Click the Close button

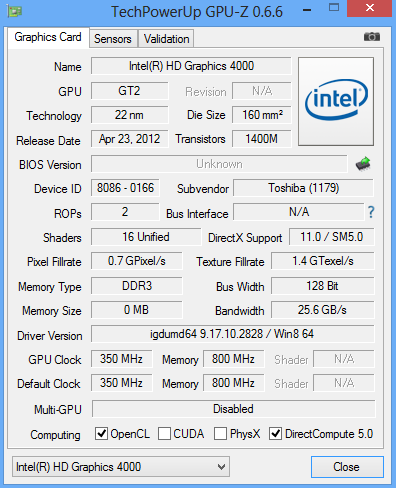tap(347, 467)
